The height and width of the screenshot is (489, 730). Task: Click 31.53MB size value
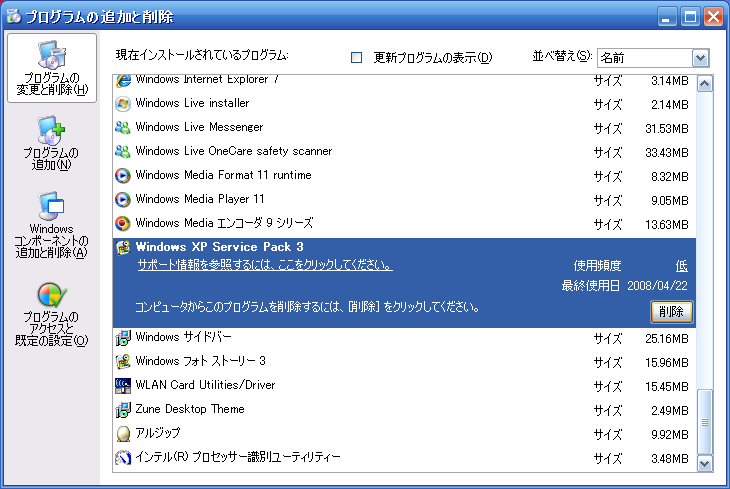[x=667, y=129]
